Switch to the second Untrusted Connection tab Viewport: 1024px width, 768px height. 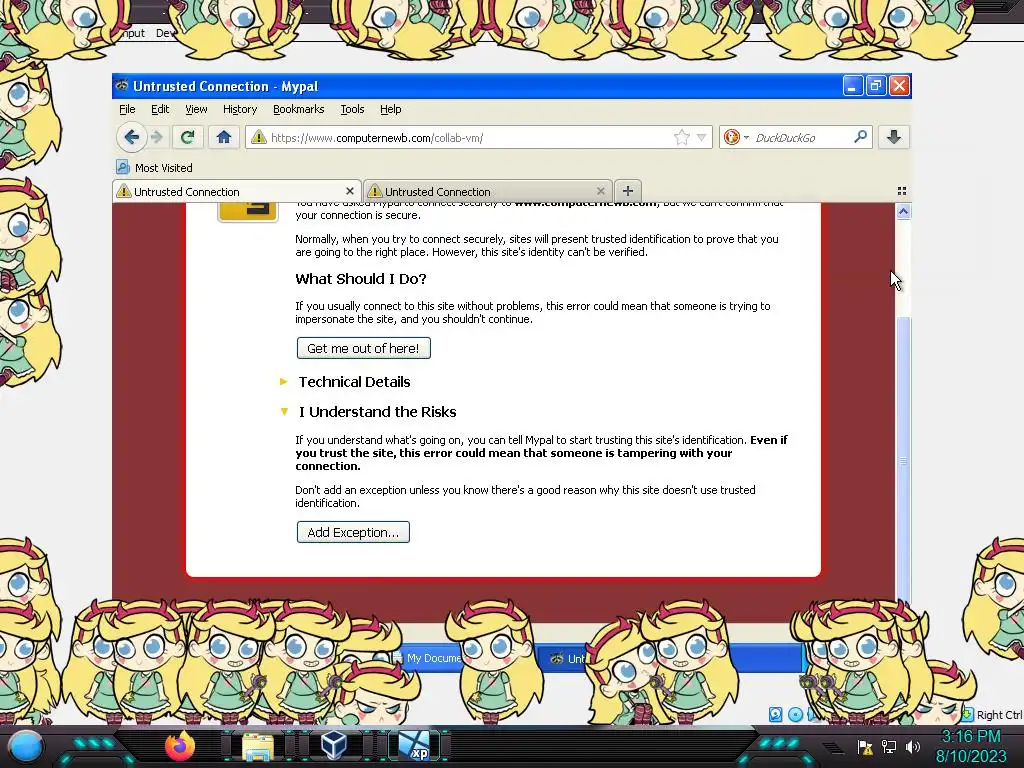pyautogui.click(x=487, y=191)
